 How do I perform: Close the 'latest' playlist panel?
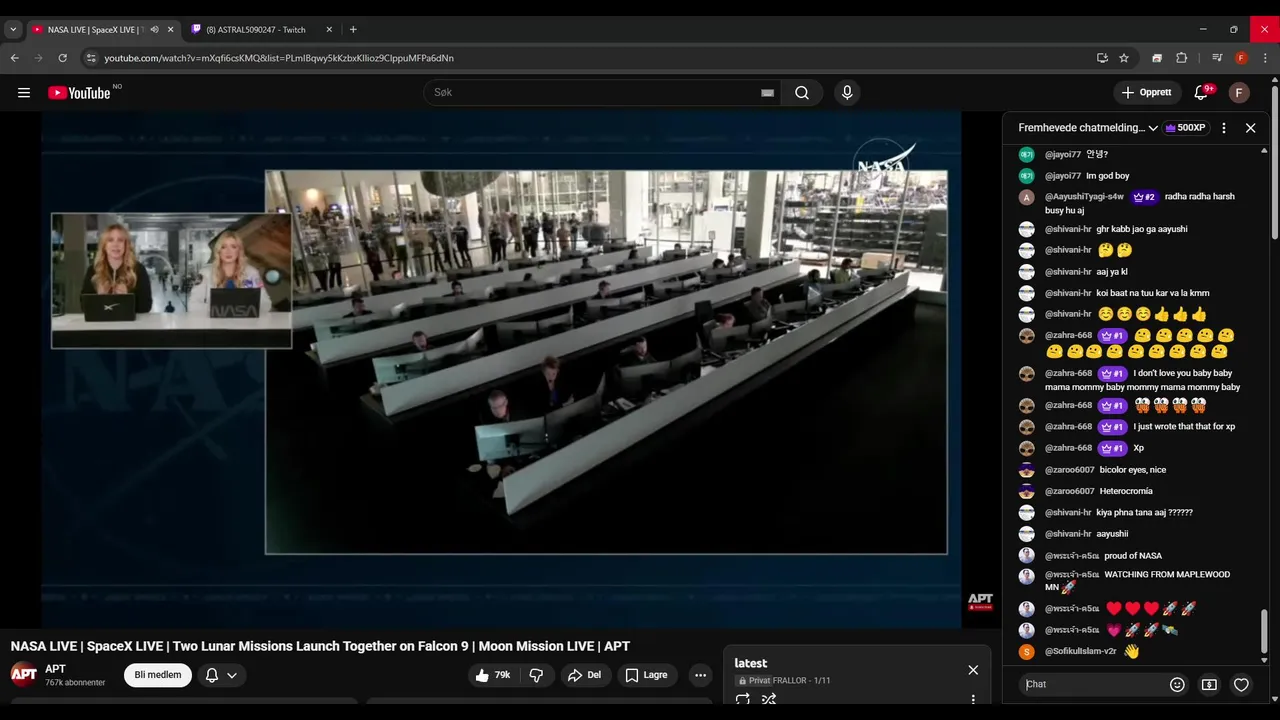(x=973, y=670)
